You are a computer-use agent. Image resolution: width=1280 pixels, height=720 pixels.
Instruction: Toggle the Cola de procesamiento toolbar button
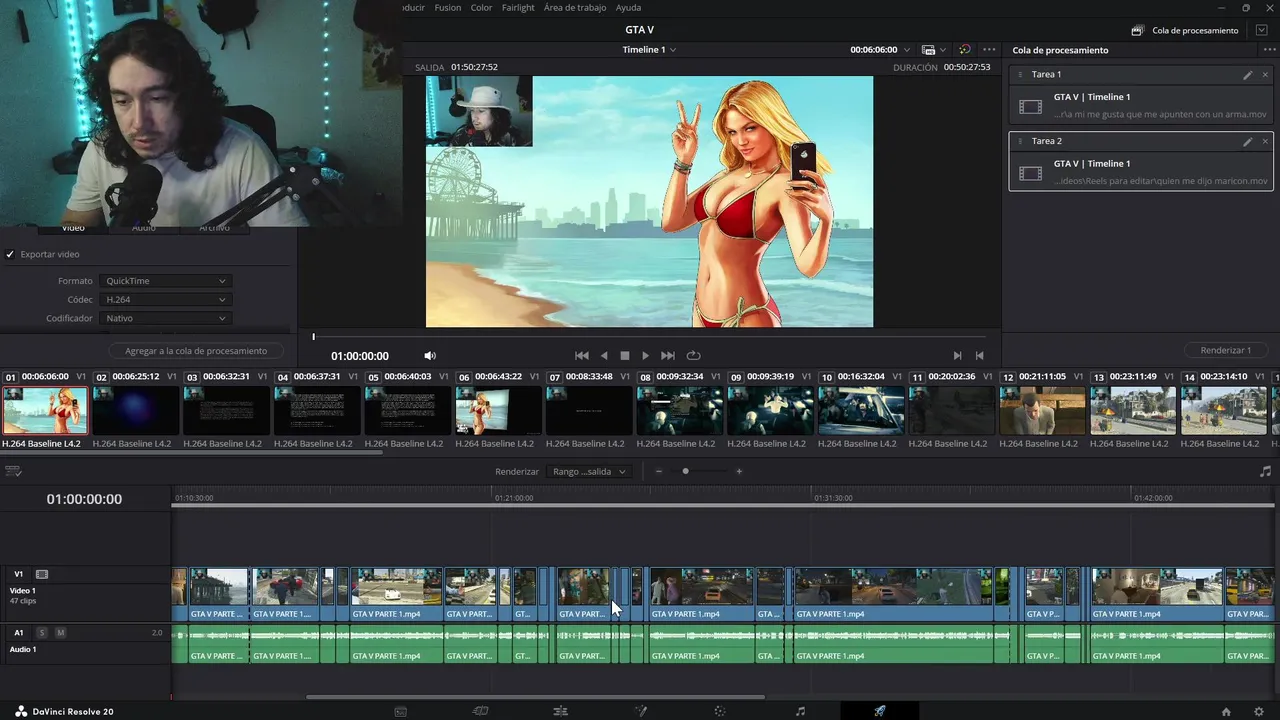pyautogui.click(x=1184, y=30)
